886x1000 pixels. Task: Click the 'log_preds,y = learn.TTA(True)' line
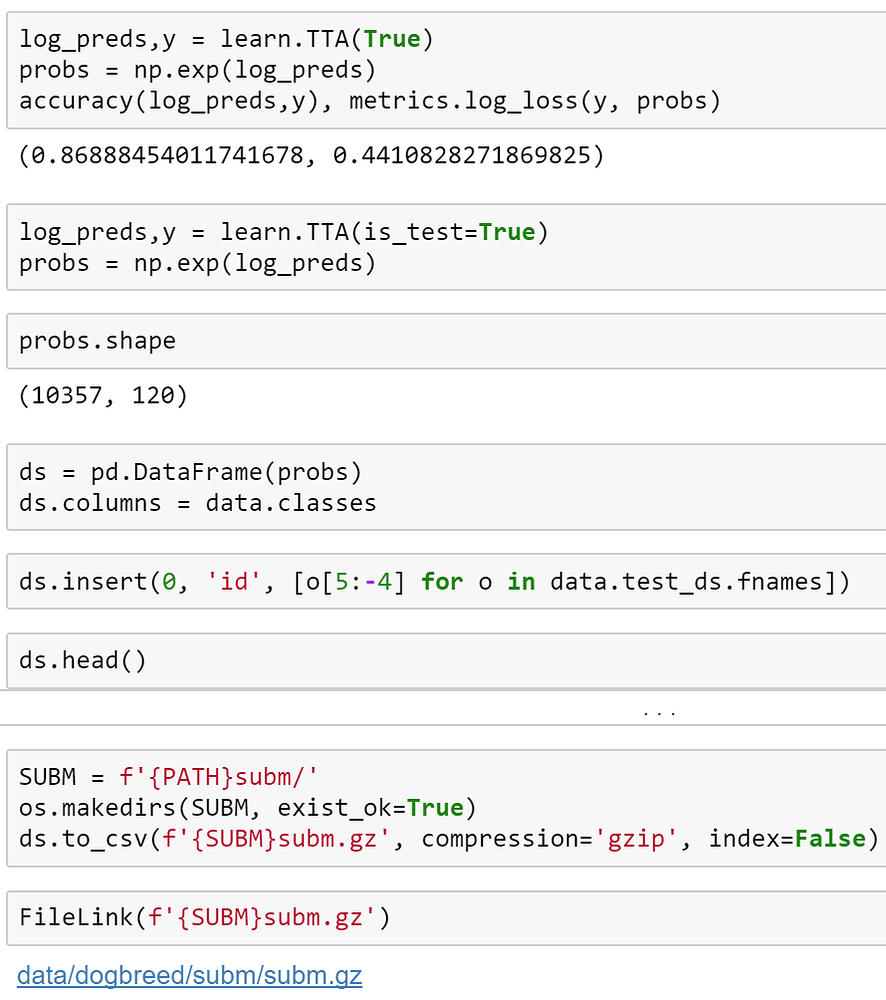coord(226,40)
